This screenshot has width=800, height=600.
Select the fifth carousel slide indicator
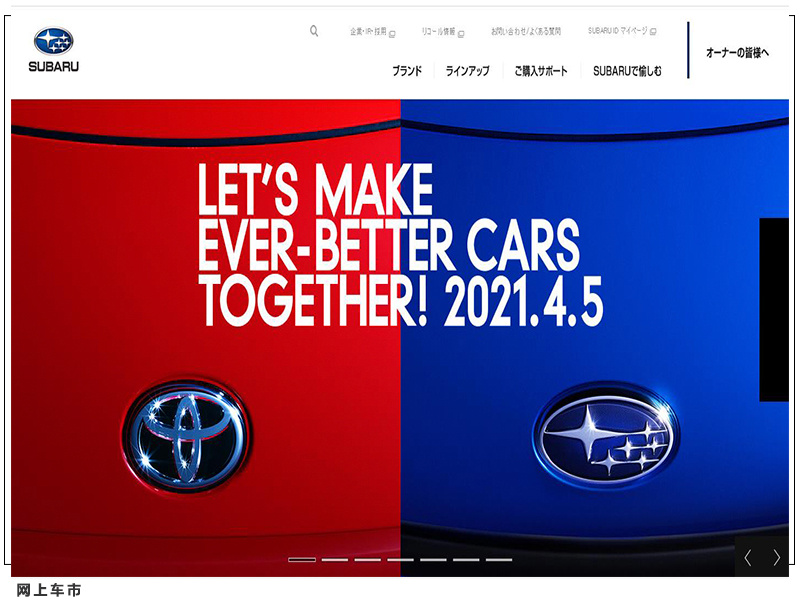tap(433, 560)
